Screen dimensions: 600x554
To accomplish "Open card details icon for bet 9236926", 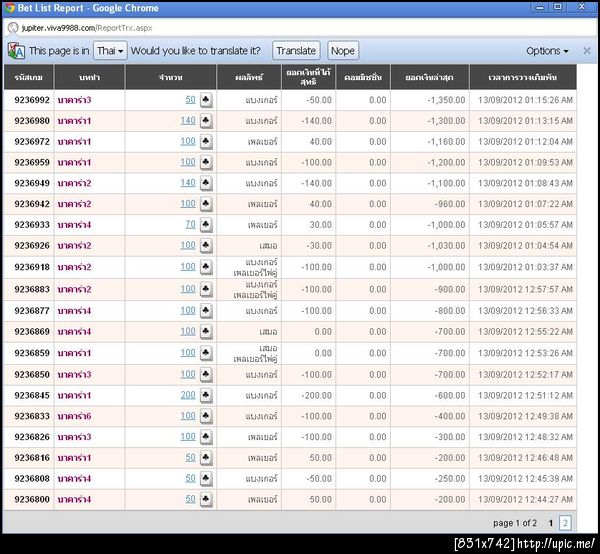I will pyautogui.click(x=206, y=246).
